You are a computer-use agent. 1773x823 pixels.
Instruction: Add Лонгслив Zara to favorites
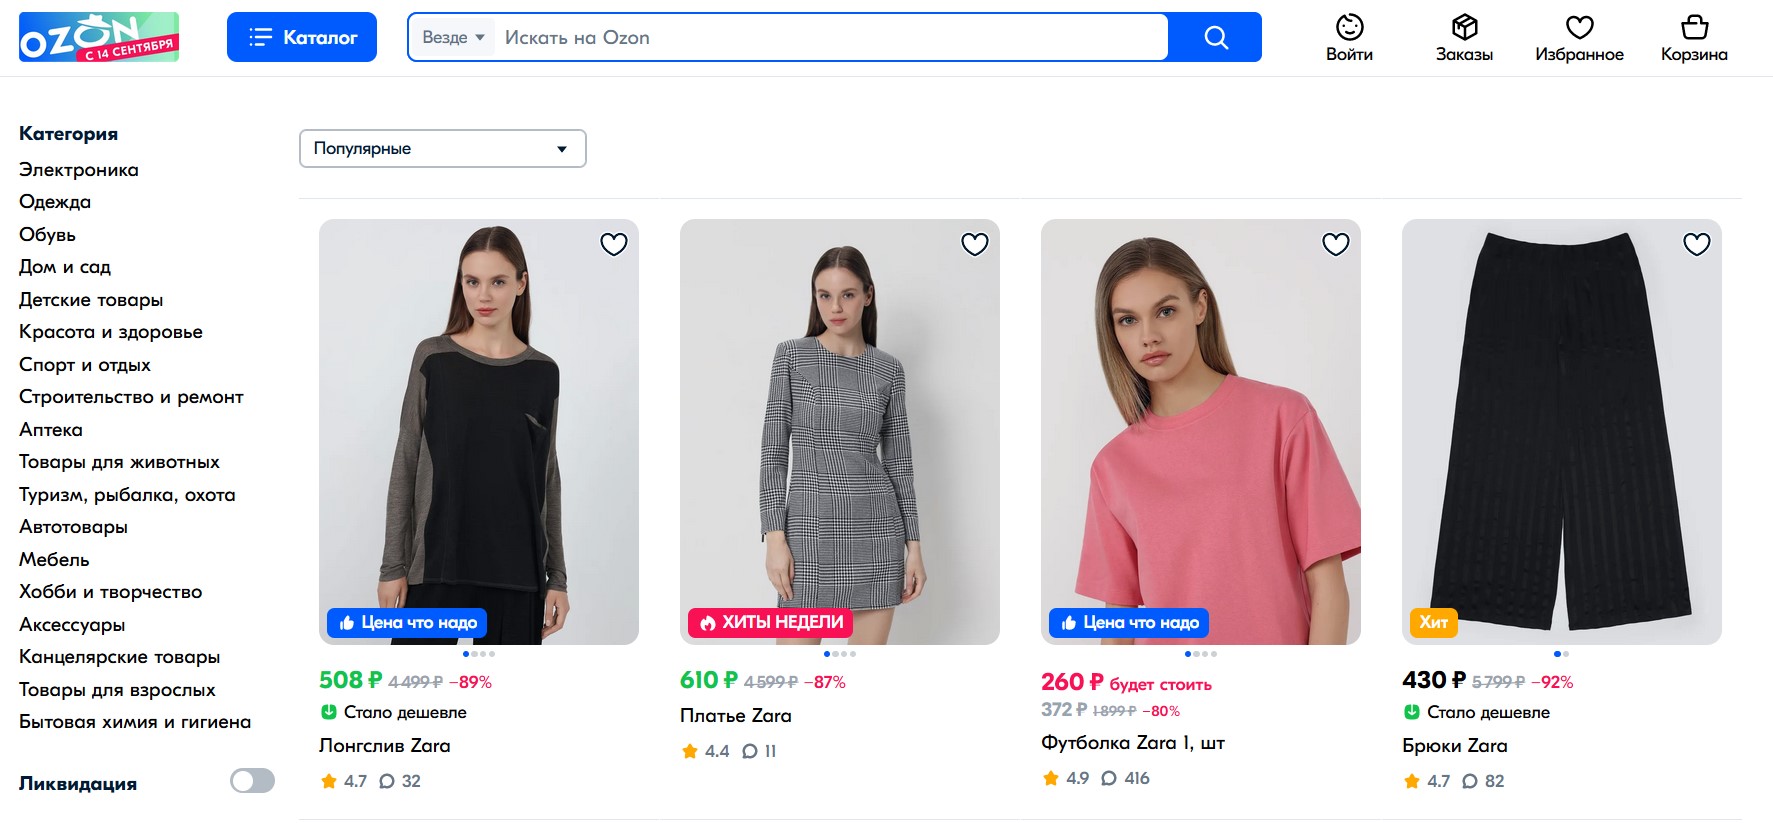[614, 244]
